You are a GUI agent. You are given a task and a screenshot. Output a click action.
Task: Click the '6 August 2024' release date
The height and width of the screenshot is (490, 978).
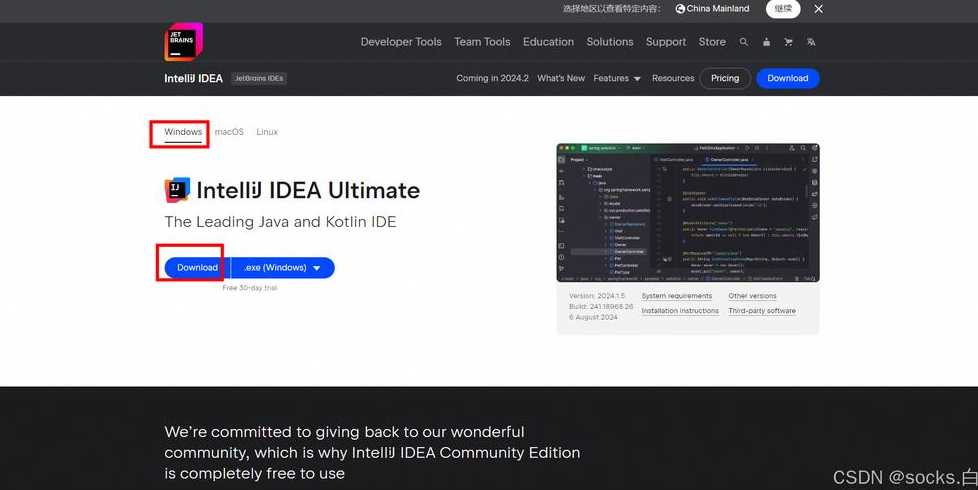click(x=593, y=317)
